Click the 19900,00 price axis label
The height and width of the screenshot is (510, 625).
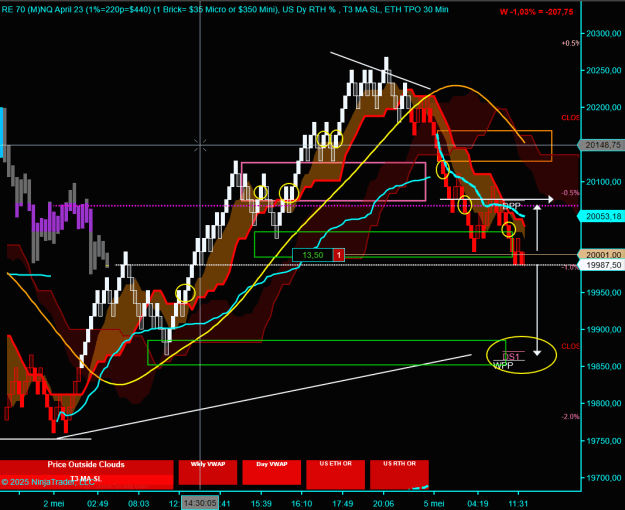pyautogui.click(x=603, y=330)
